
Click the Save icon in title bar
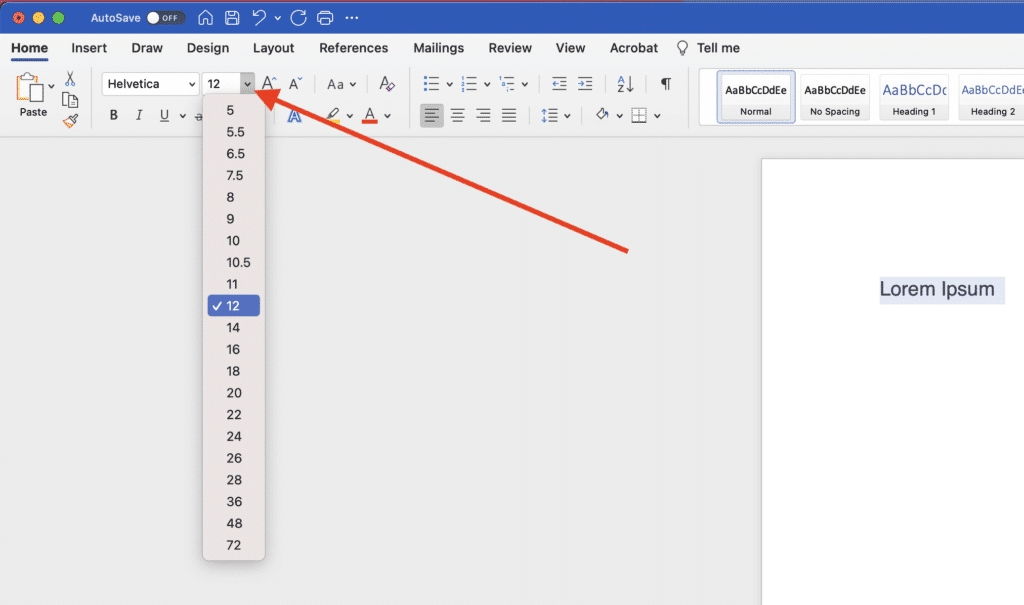232,18
